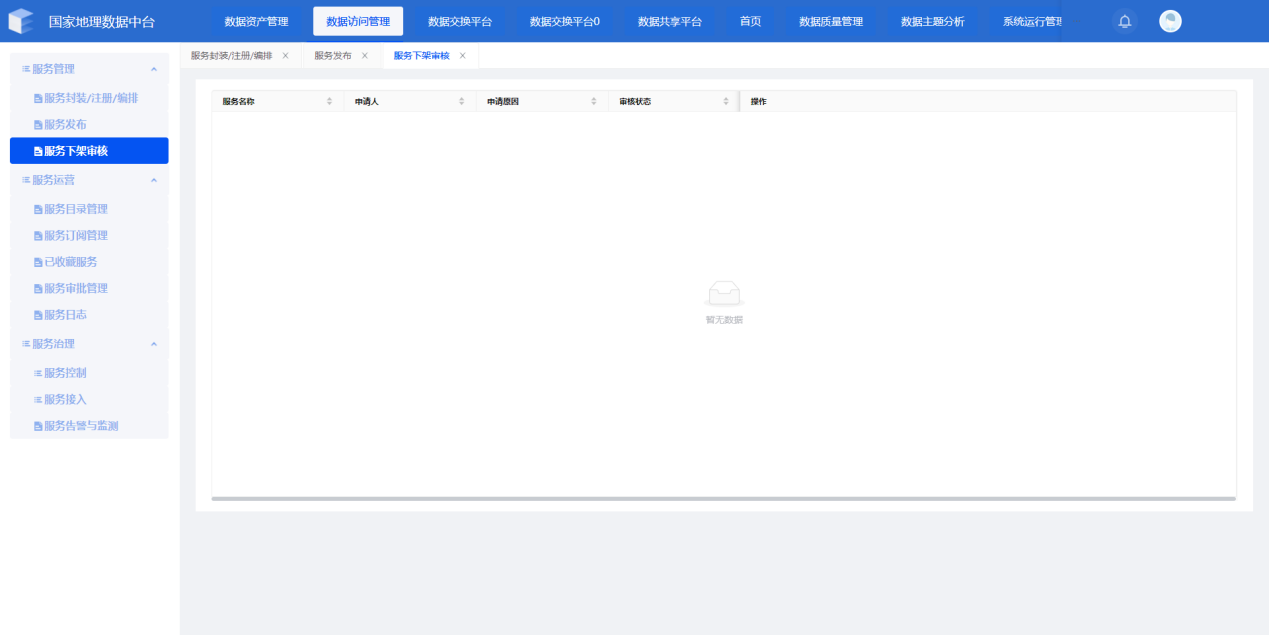Close the 服务下架审核 tab
The height and width of the screenshot is (635, 1269).
point(462,56)
